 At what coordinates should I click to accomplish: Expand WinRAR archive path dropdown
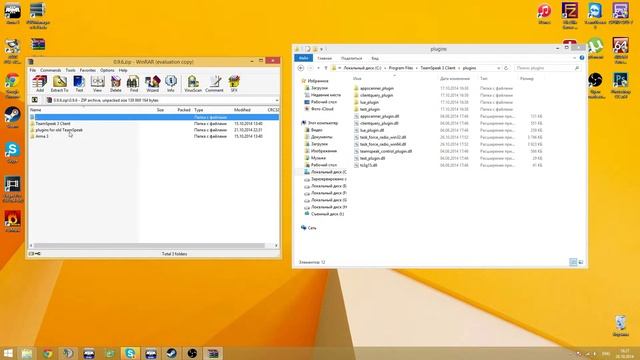277,100
